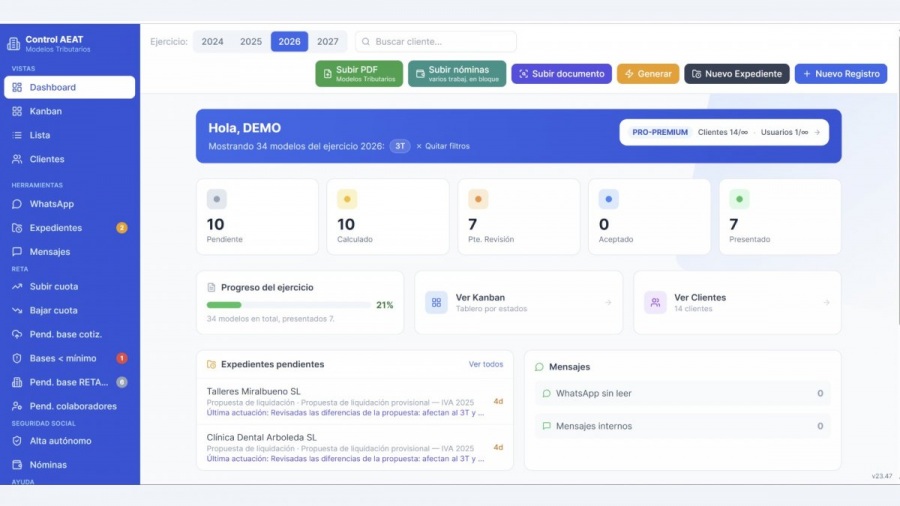Click Quitar filtros link

443,146
